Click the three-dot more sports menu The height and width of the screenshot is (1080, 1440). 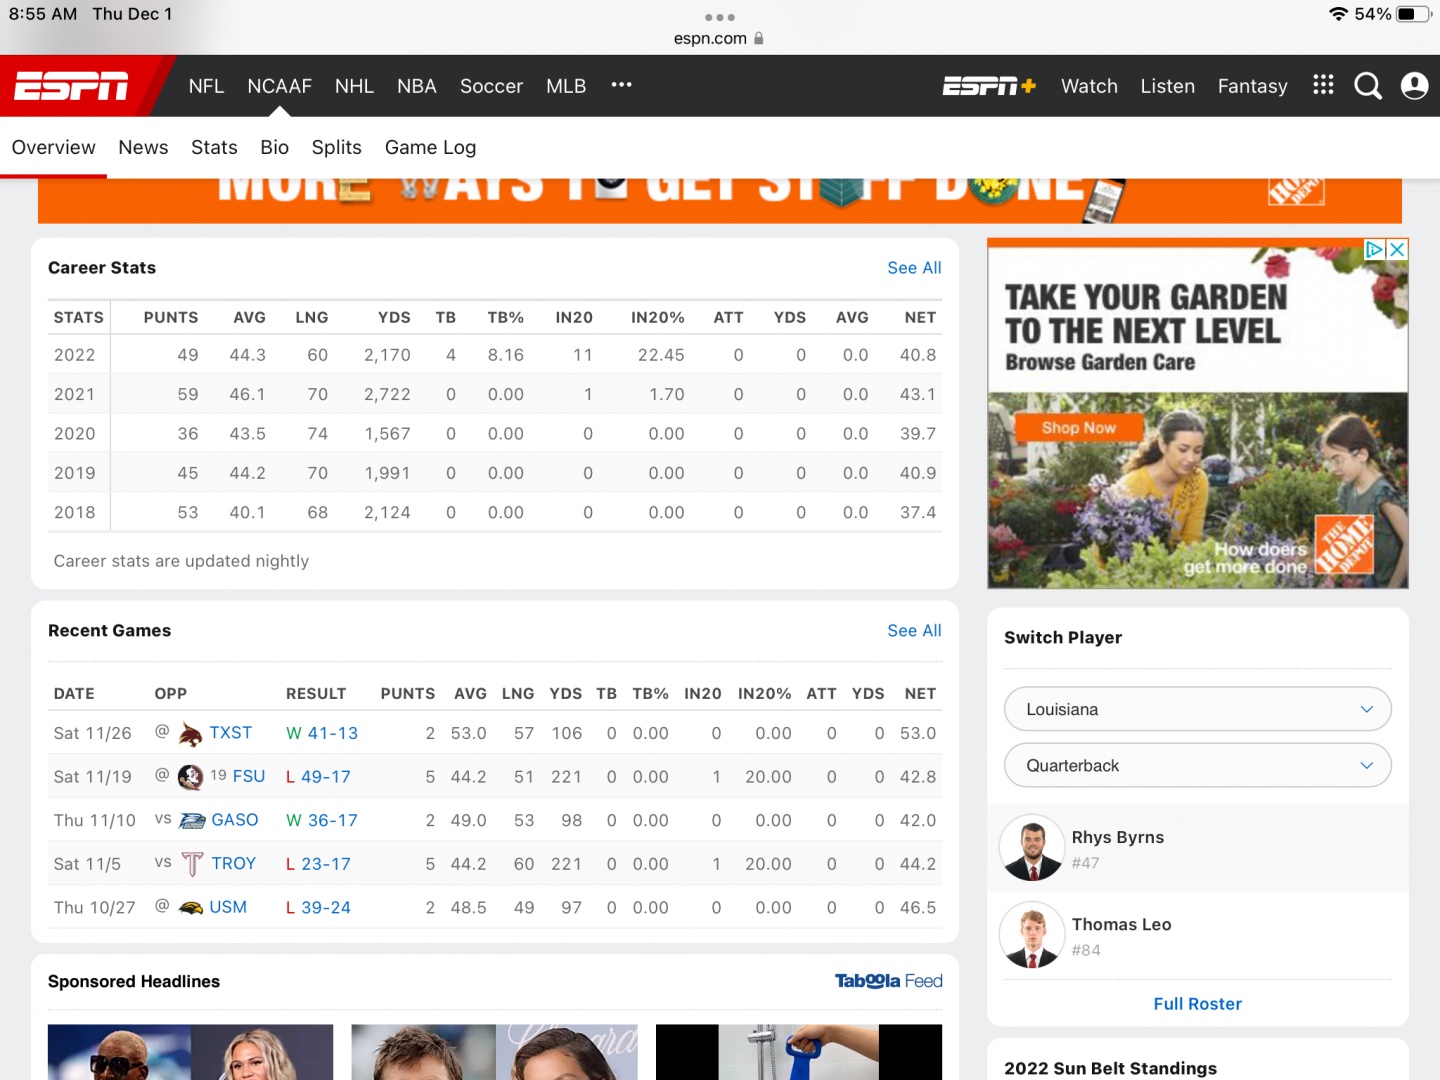[x=621, y=85]
